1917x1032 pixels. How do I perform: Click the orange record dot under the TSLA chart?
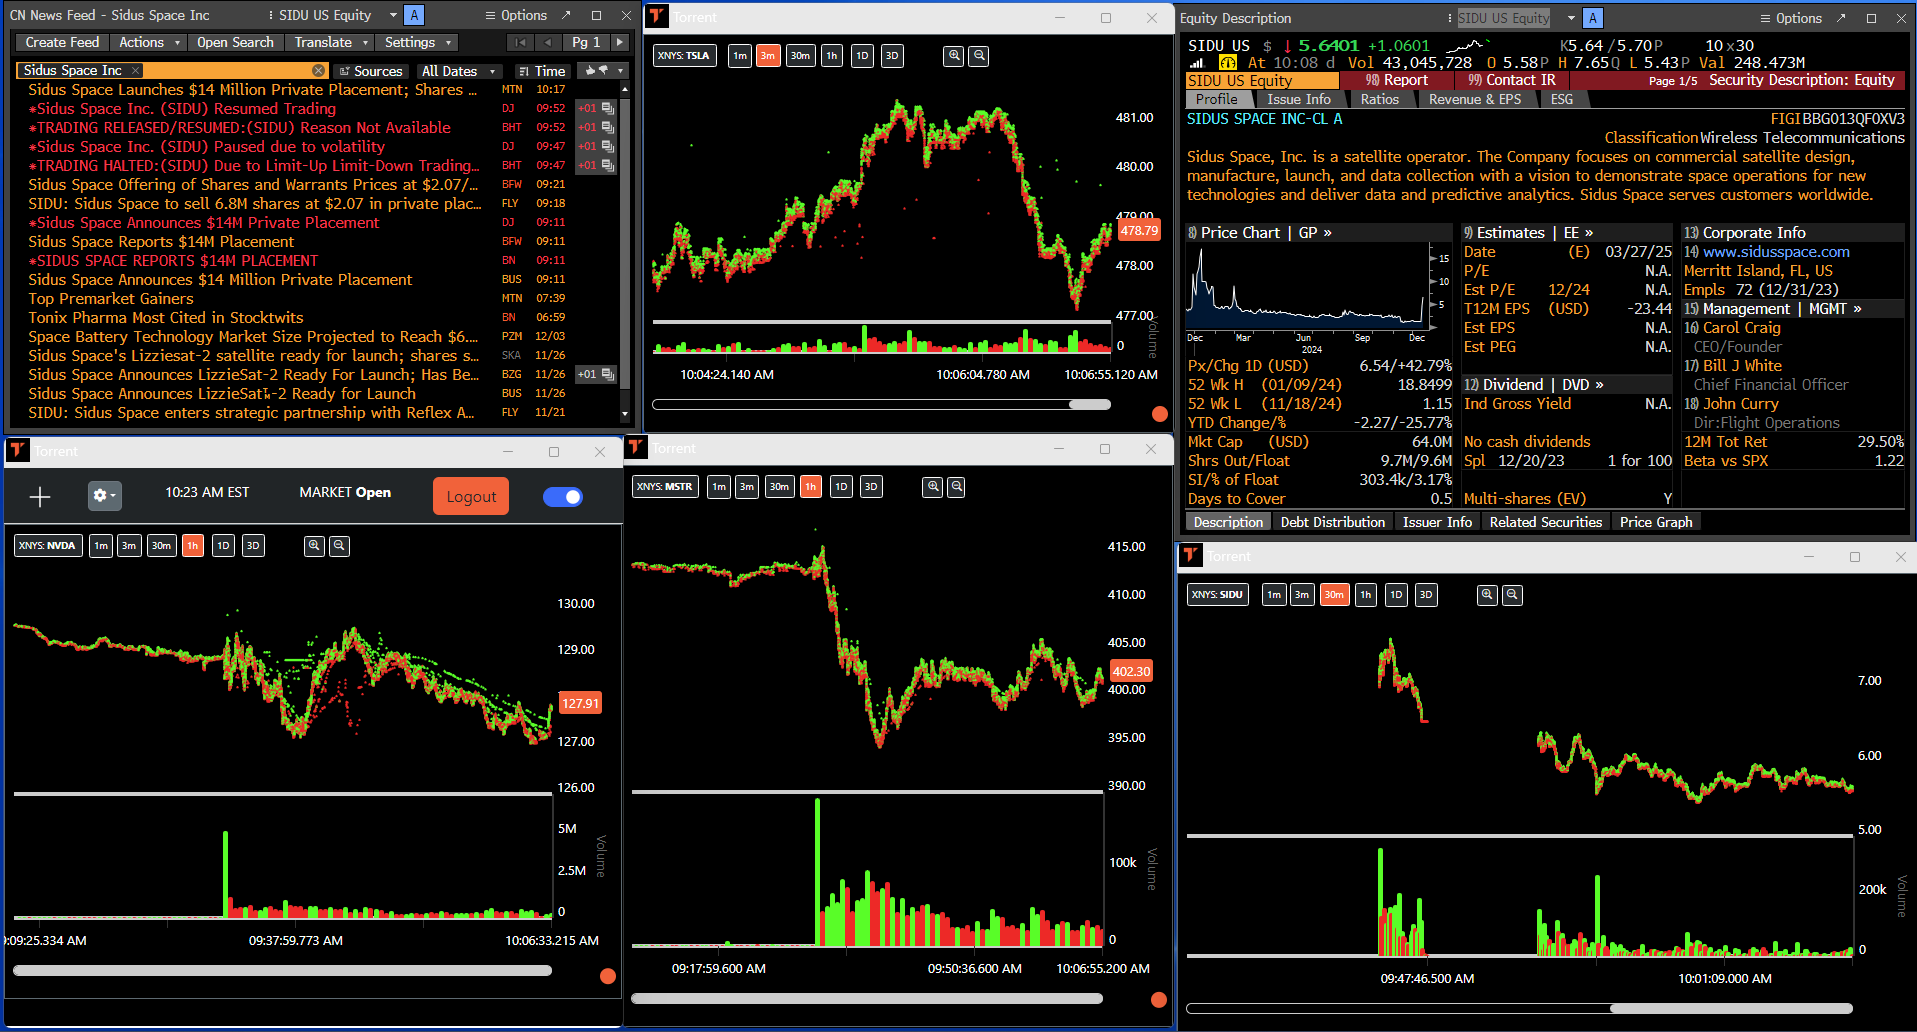pyautogui.click(x=1159, y=414)
